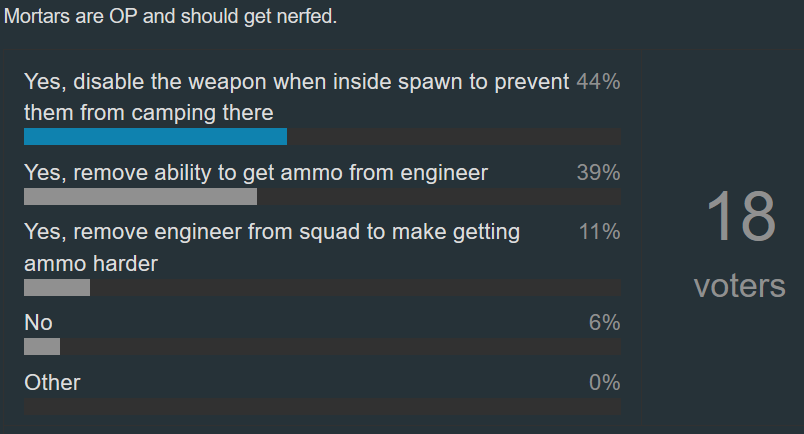
Task: Click the 11% percentage label
Action: (x=599, y=232)
